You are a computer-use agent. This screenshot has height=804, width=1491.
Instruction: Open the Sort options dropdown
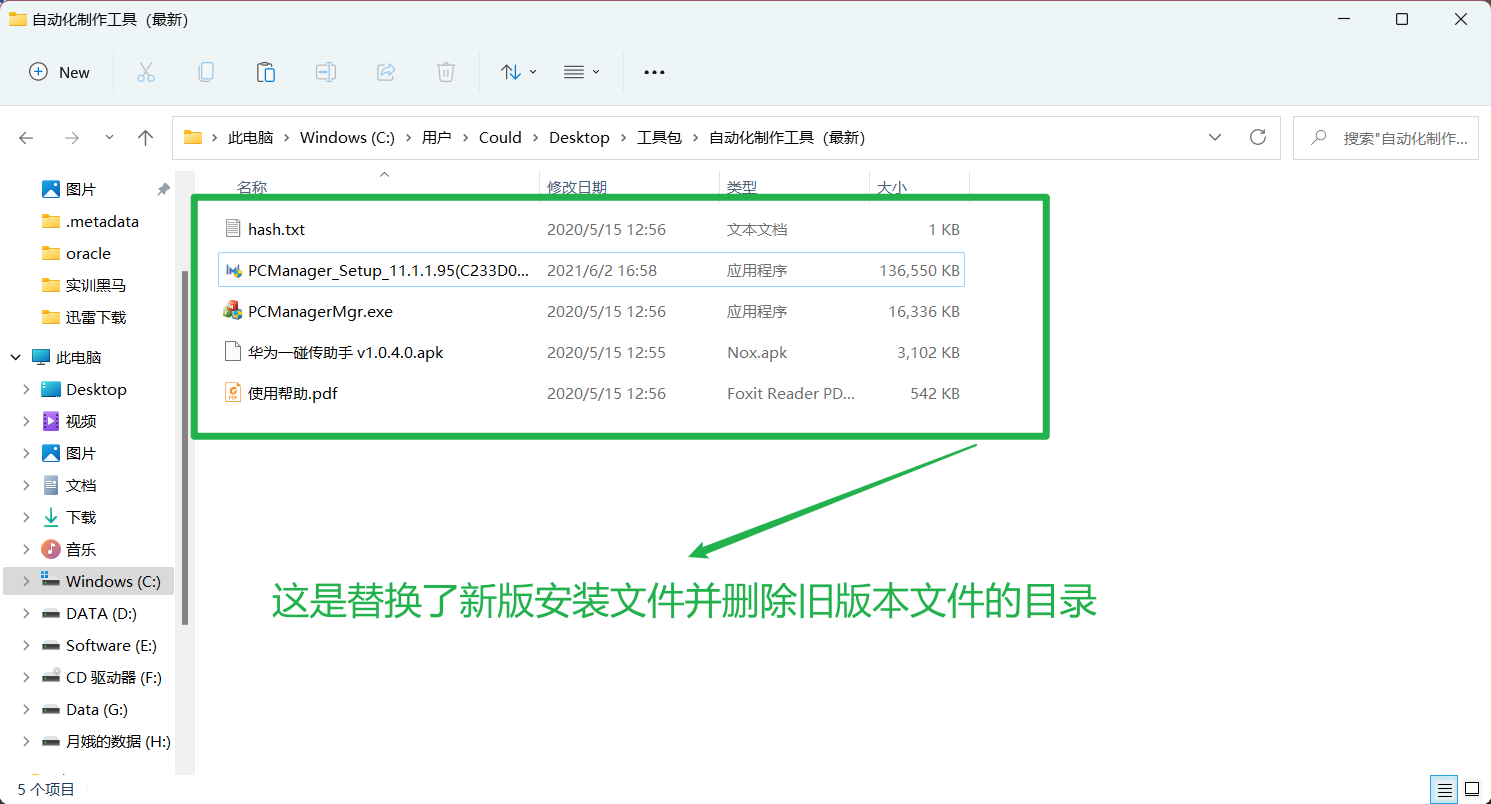(x=519, y=72)
